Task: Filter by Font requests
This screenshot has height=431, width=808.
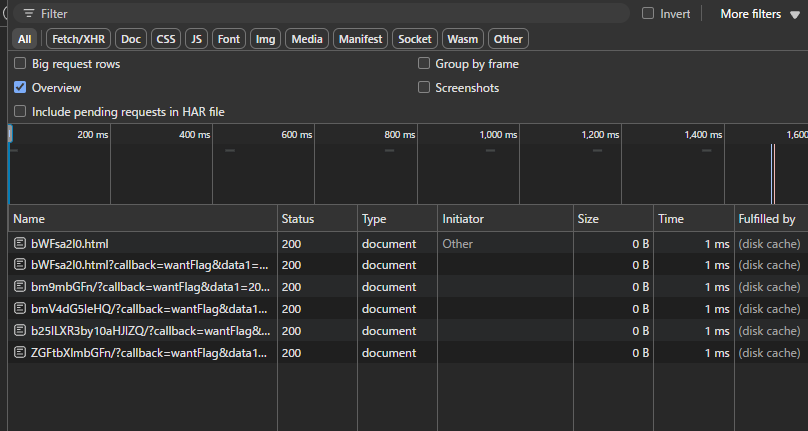Action: tap(229, 39)
